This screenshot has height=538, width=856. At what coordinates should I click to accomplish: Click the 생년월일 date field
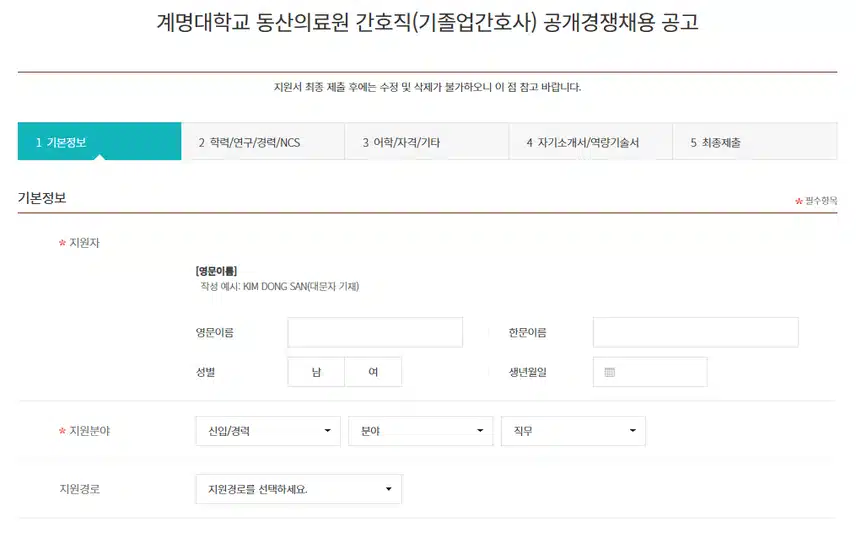pyautogui.click(x=650, y=372)
